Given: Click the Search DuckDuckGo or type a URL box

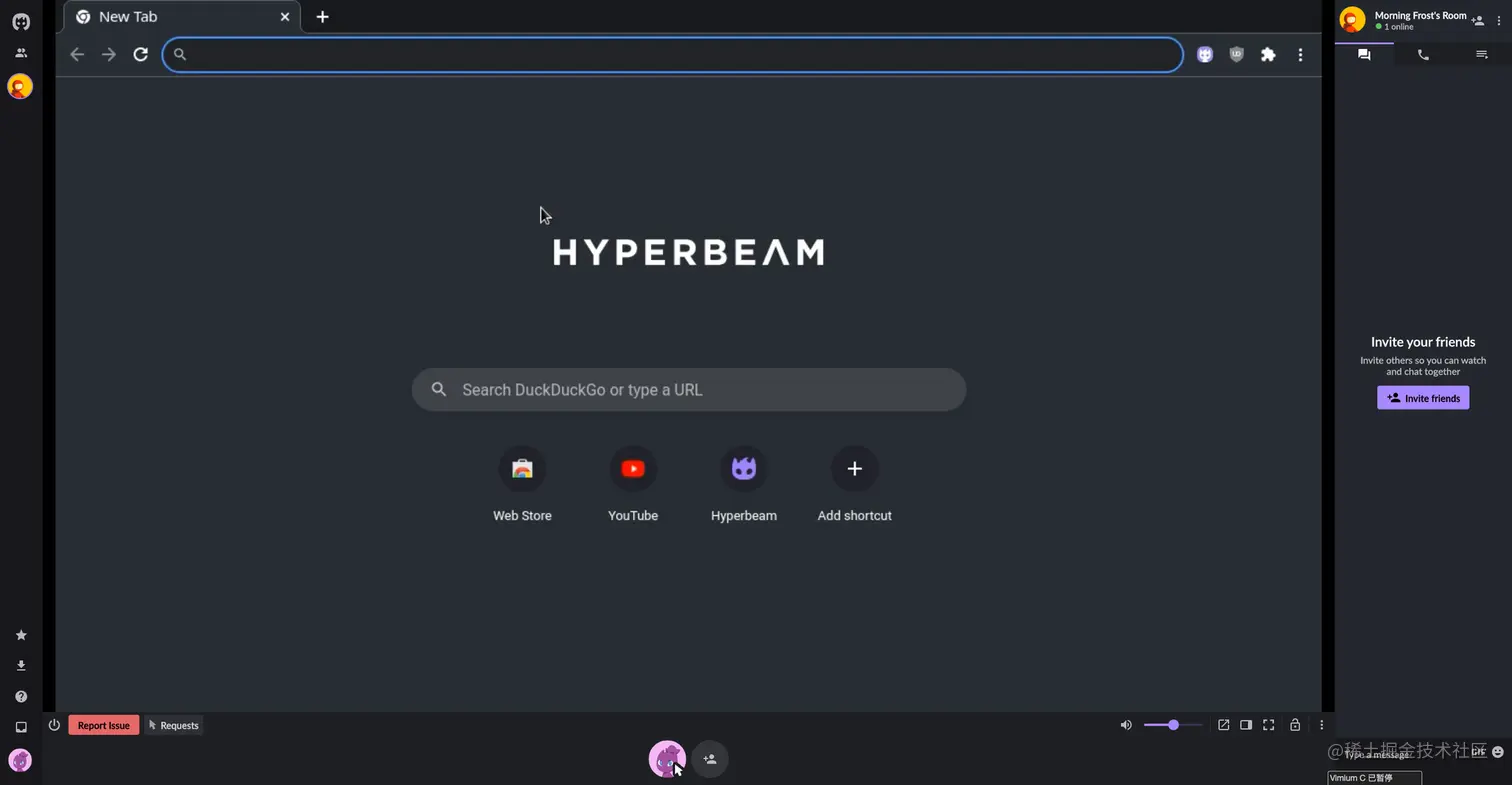Looking at the screenshot, I should [x=689, y=390].
